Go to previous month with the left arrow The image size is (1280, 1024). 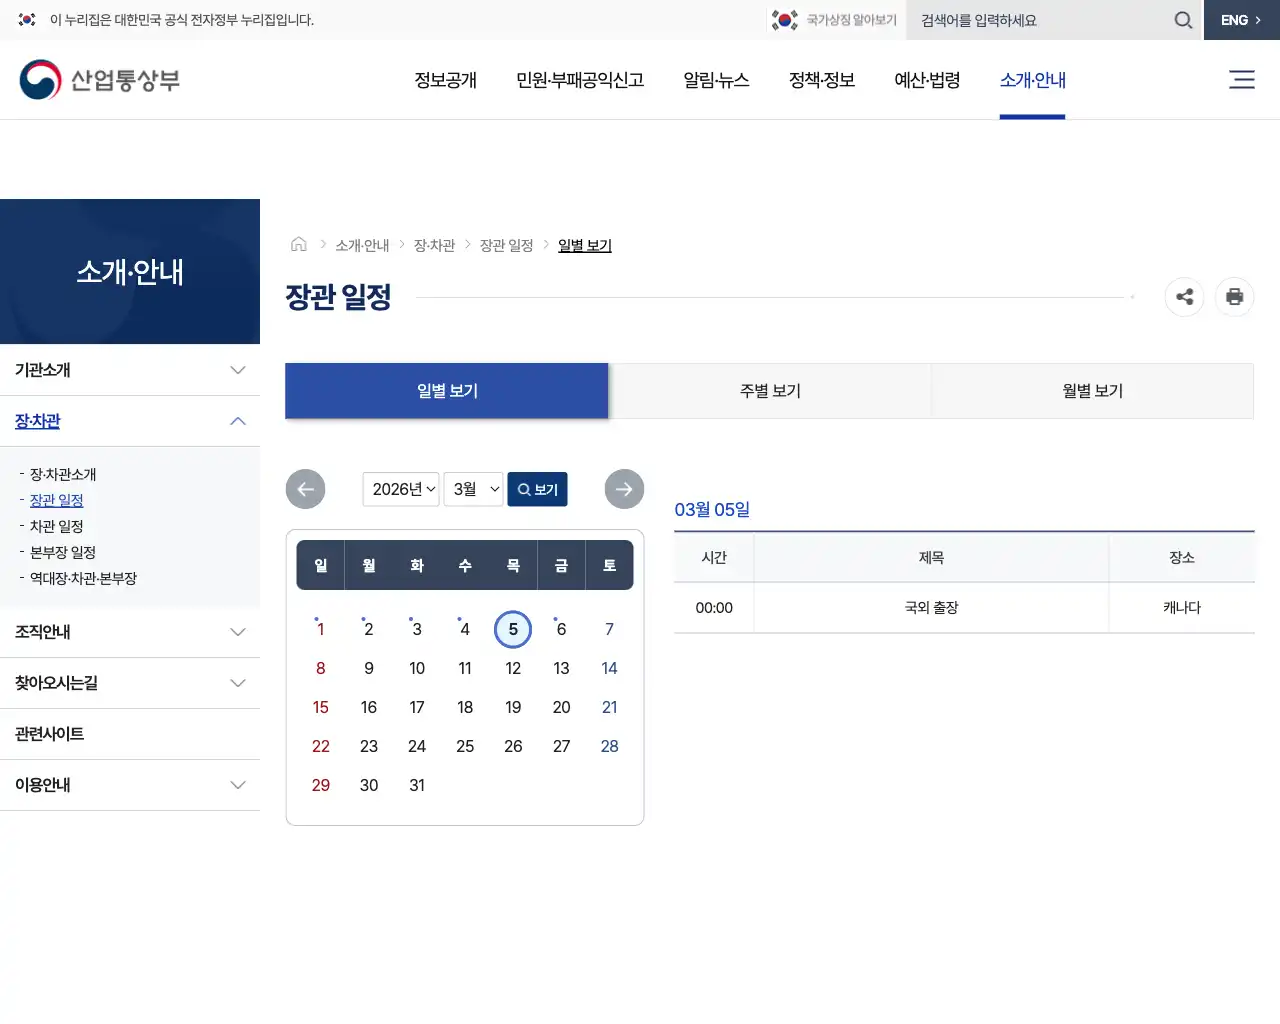coord(305,489)
